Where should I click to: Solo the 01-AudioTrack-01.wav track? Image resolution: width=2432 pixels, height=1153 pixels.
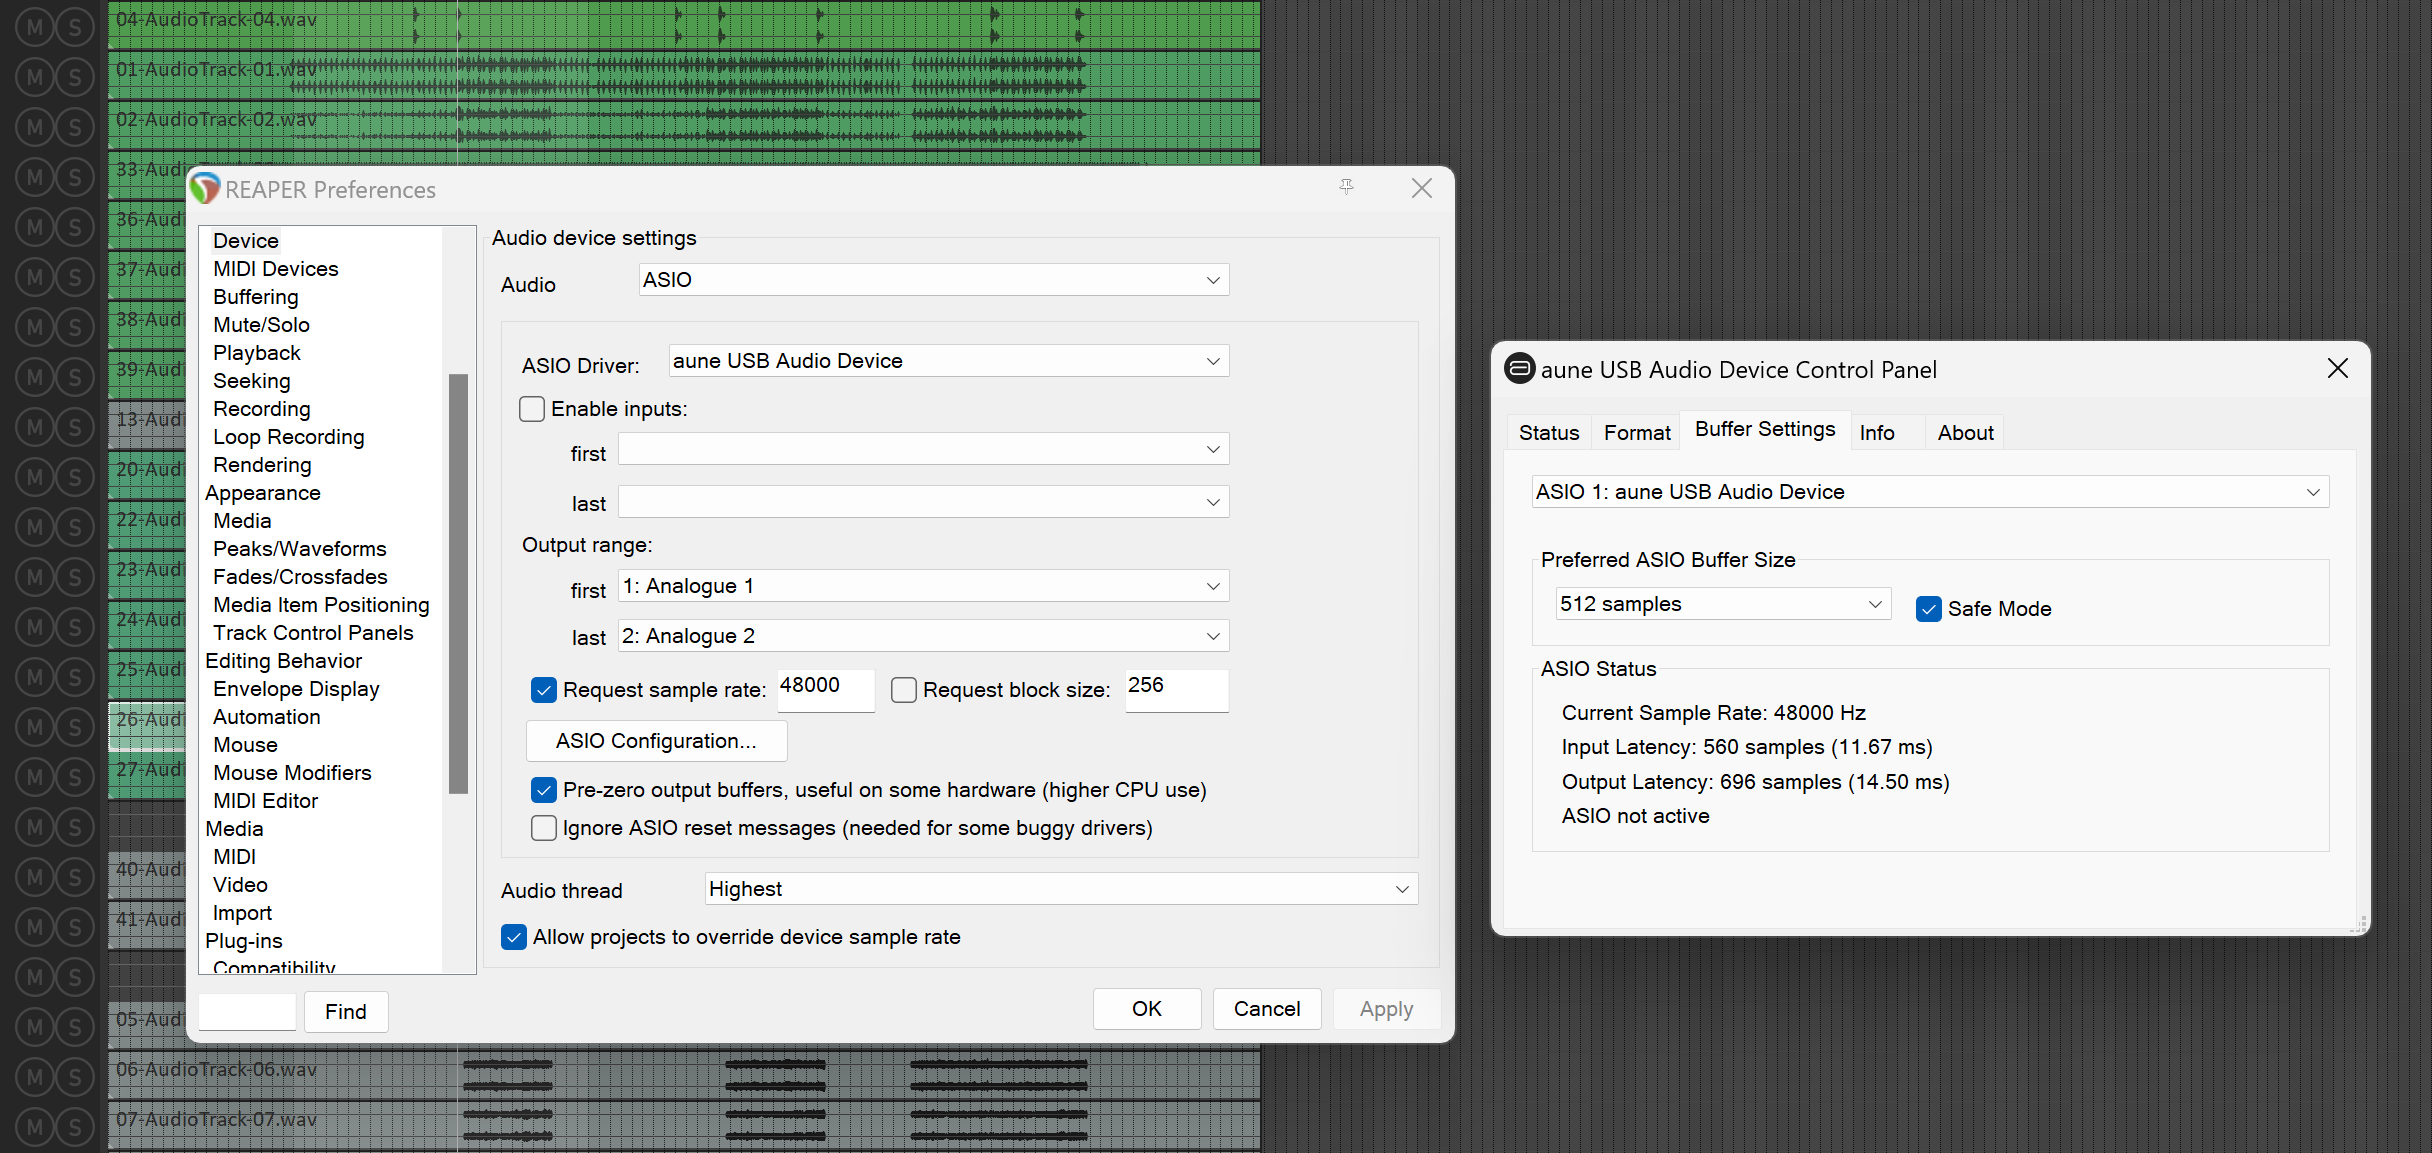(75, 77)
